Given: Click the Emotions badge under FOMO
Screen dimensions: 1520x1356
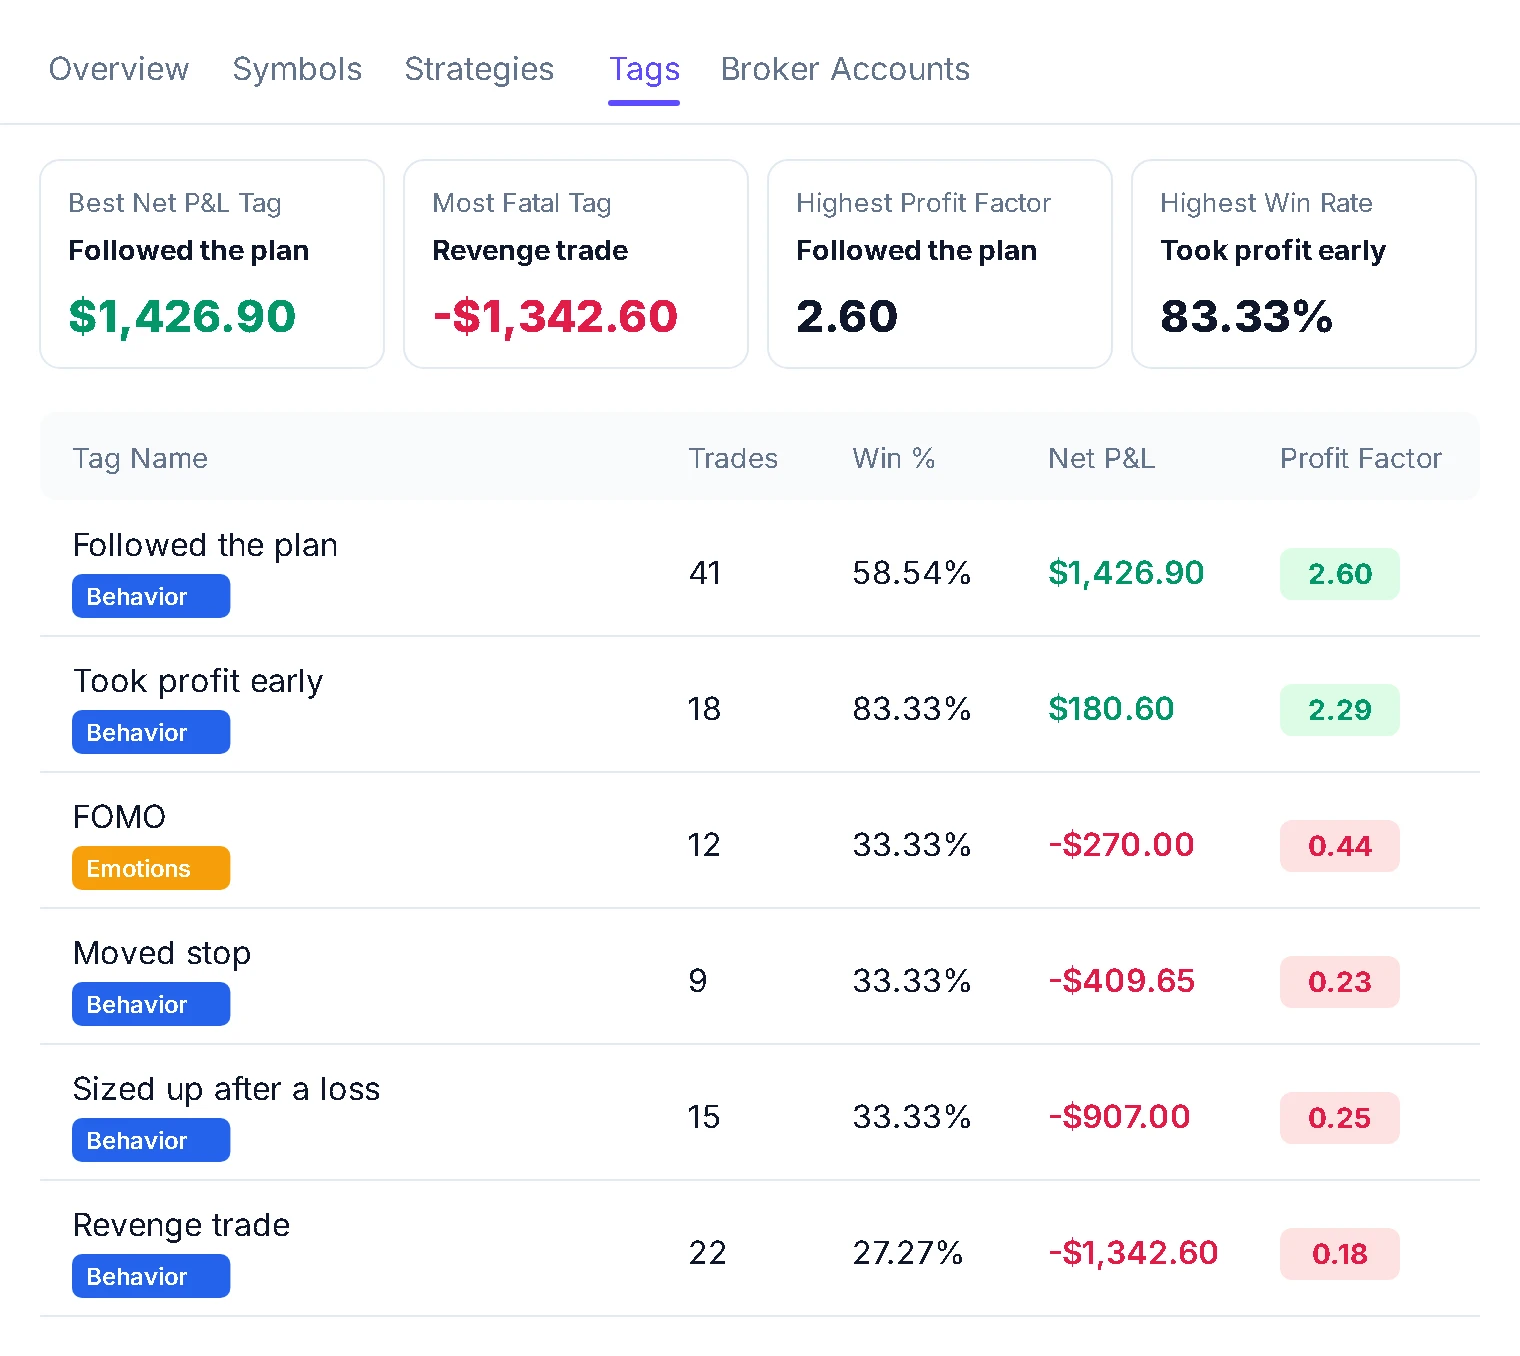Looking at the screenshot, I should tap(151, 868).
